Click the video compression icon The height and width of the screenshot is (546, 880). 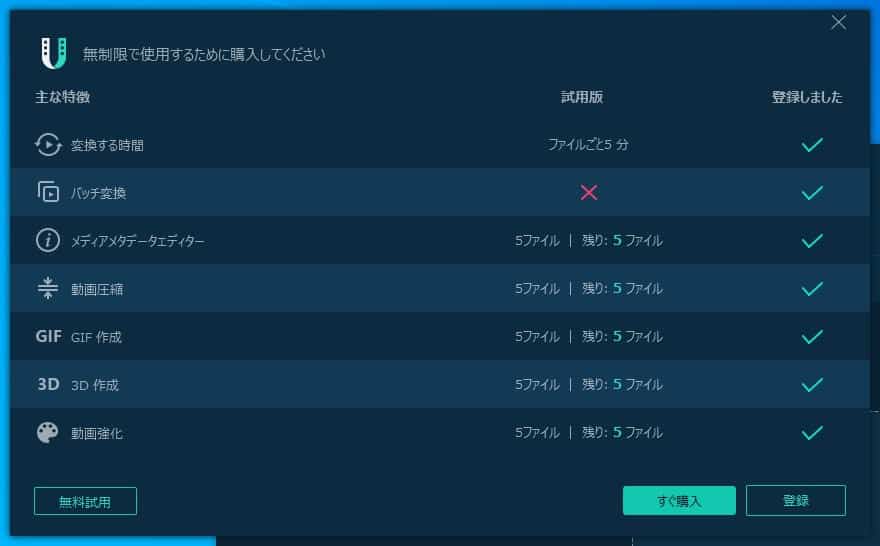48,288
